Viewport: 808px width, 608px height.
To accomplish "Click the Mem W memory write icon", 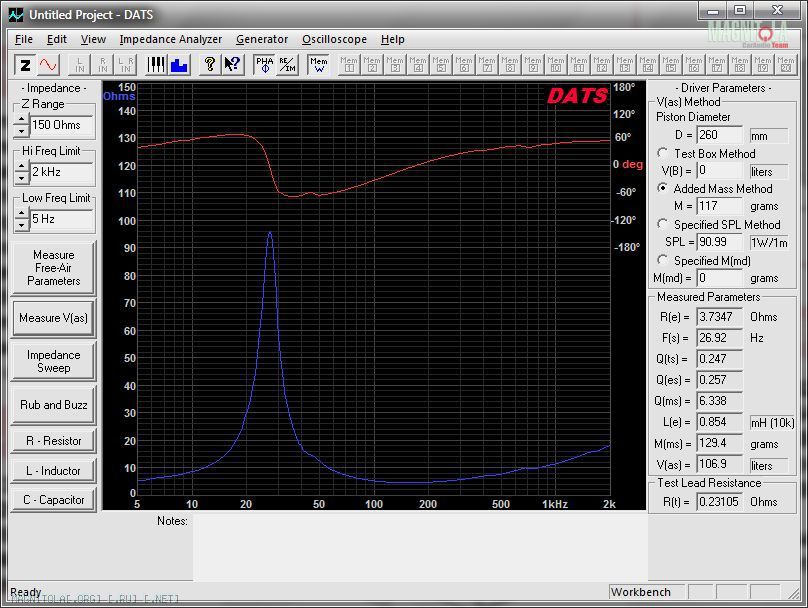I will click(318, 65).
